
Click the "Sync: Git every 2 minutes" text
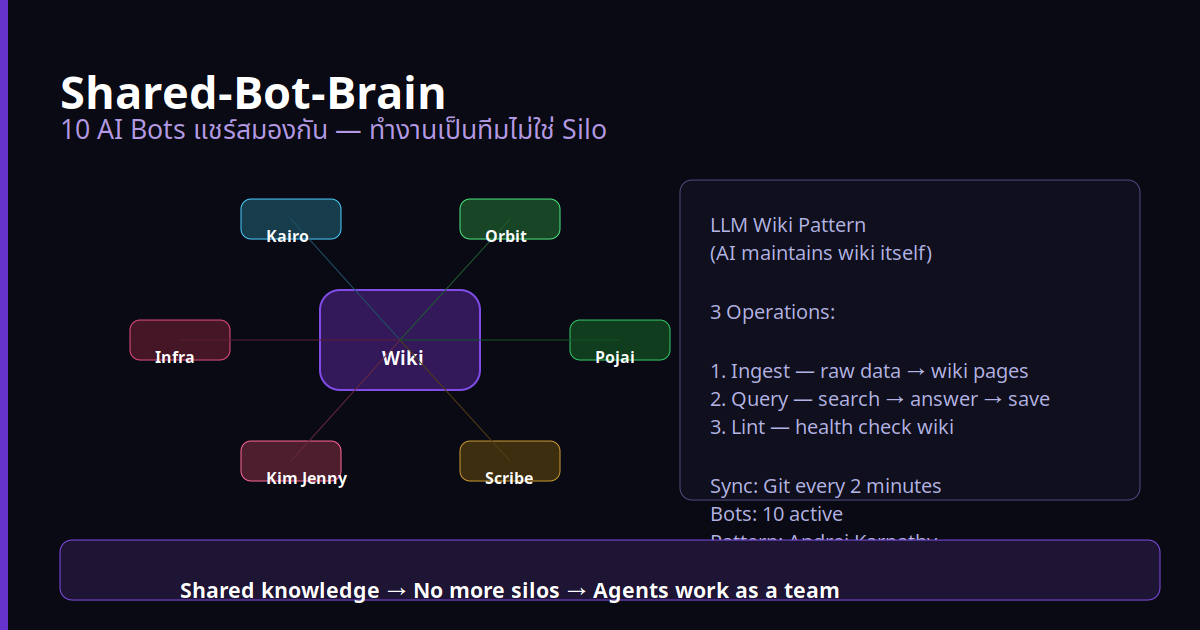pyautogui.click(x=825, y=486)
